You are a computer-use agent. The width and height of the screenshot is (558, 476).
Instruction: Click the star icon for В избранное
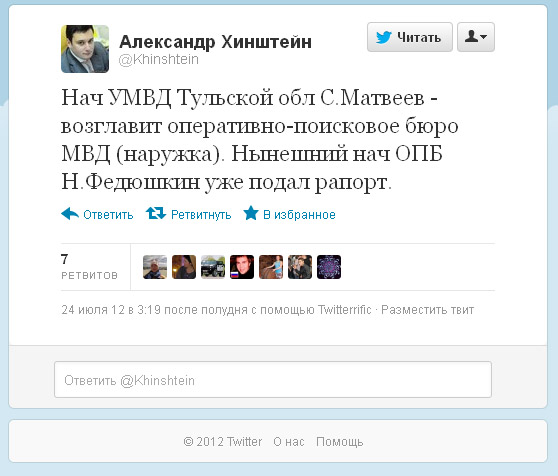pos(251,213)
